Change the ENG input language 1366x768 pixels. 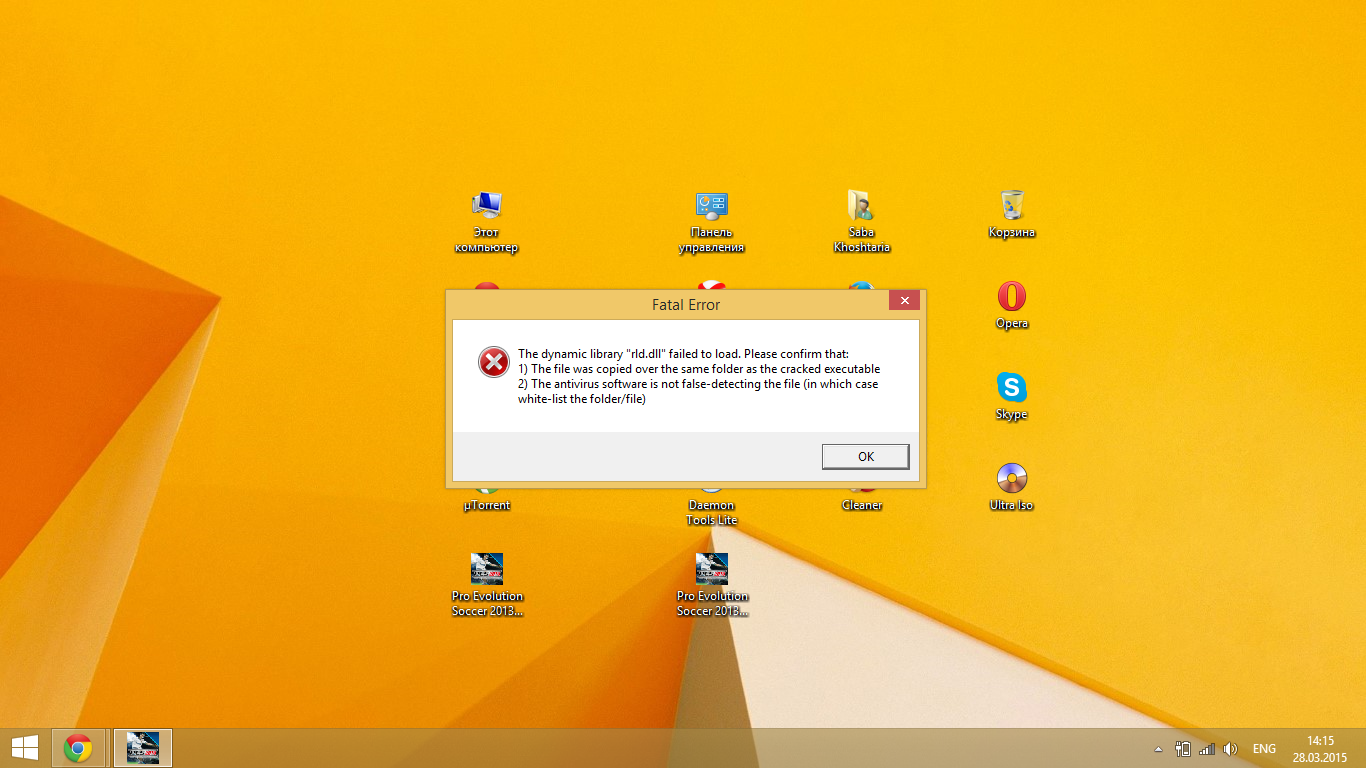click(1264, 749)
